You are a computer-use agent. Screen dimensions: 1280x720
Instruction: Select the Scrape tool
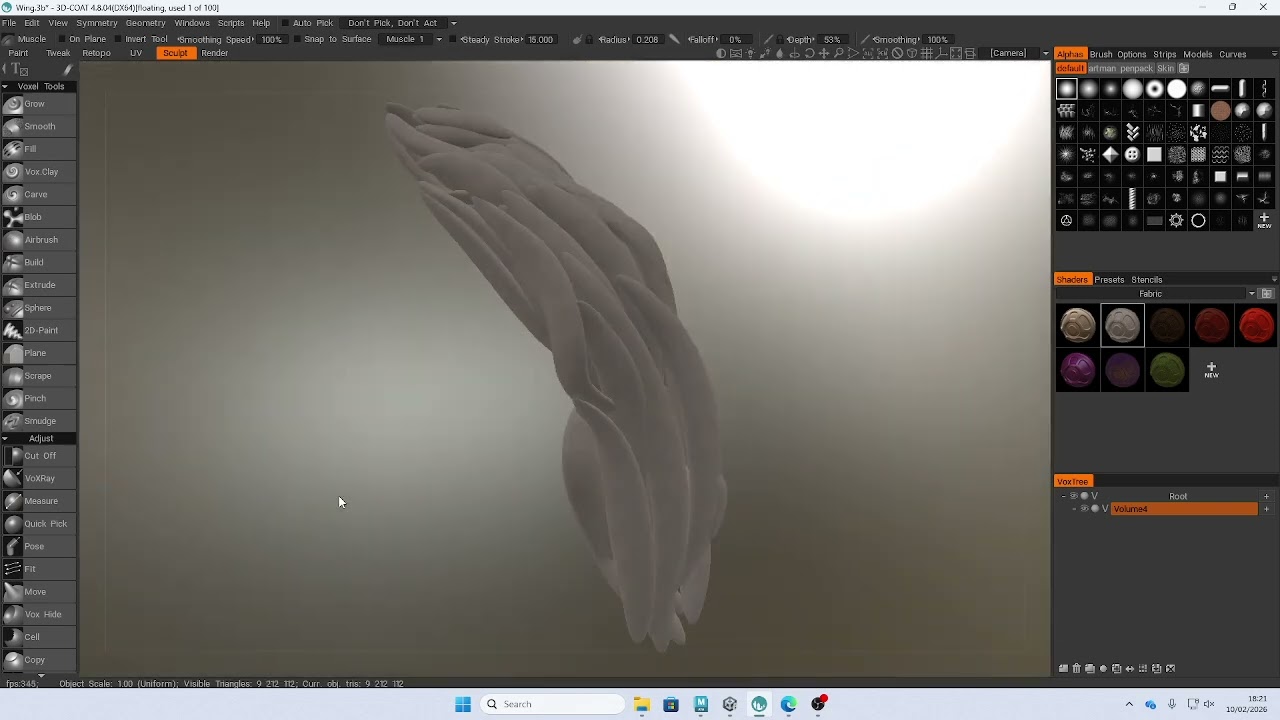pyautogui.click(x=38, y=376)
